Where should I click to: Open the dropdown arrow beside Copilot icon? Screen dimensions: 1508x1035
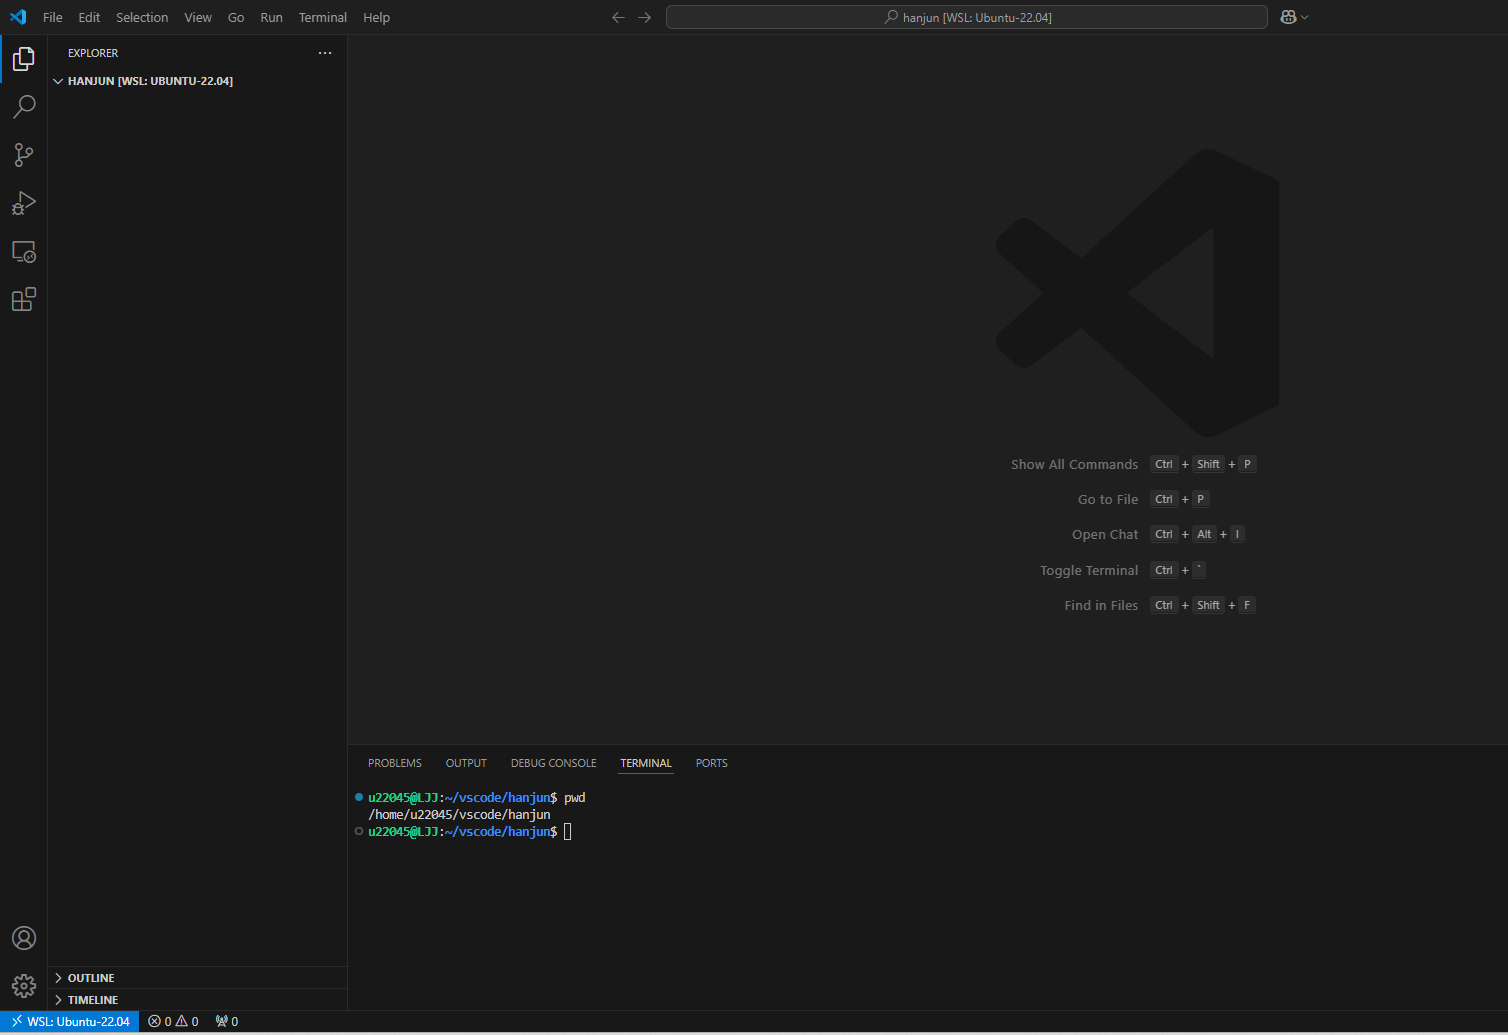[x=1305, y=17]
